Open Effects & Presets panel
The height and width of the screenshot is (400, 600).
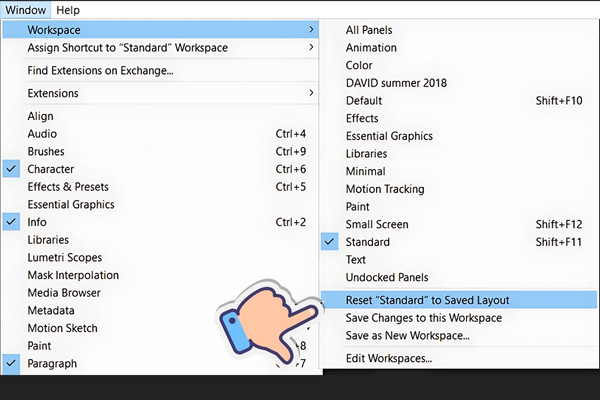tap(160, 186)
